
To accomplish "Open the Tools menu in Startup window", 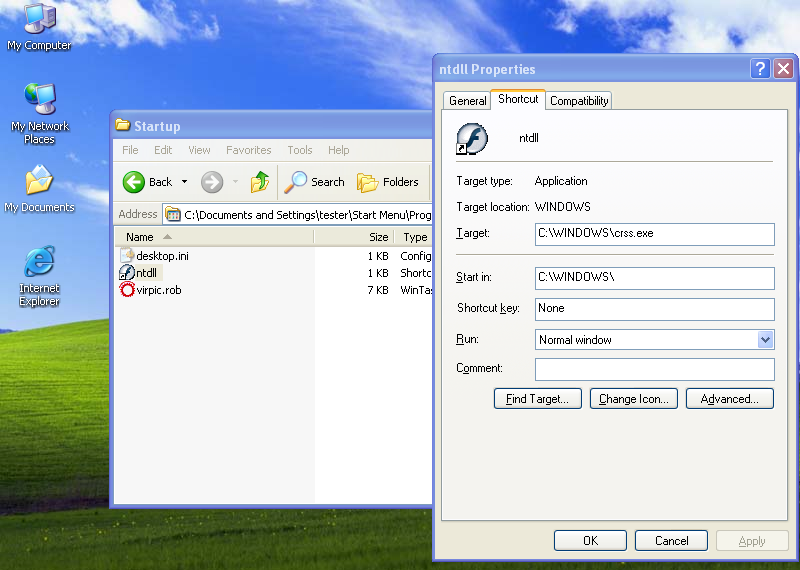I will coord(299,150).
